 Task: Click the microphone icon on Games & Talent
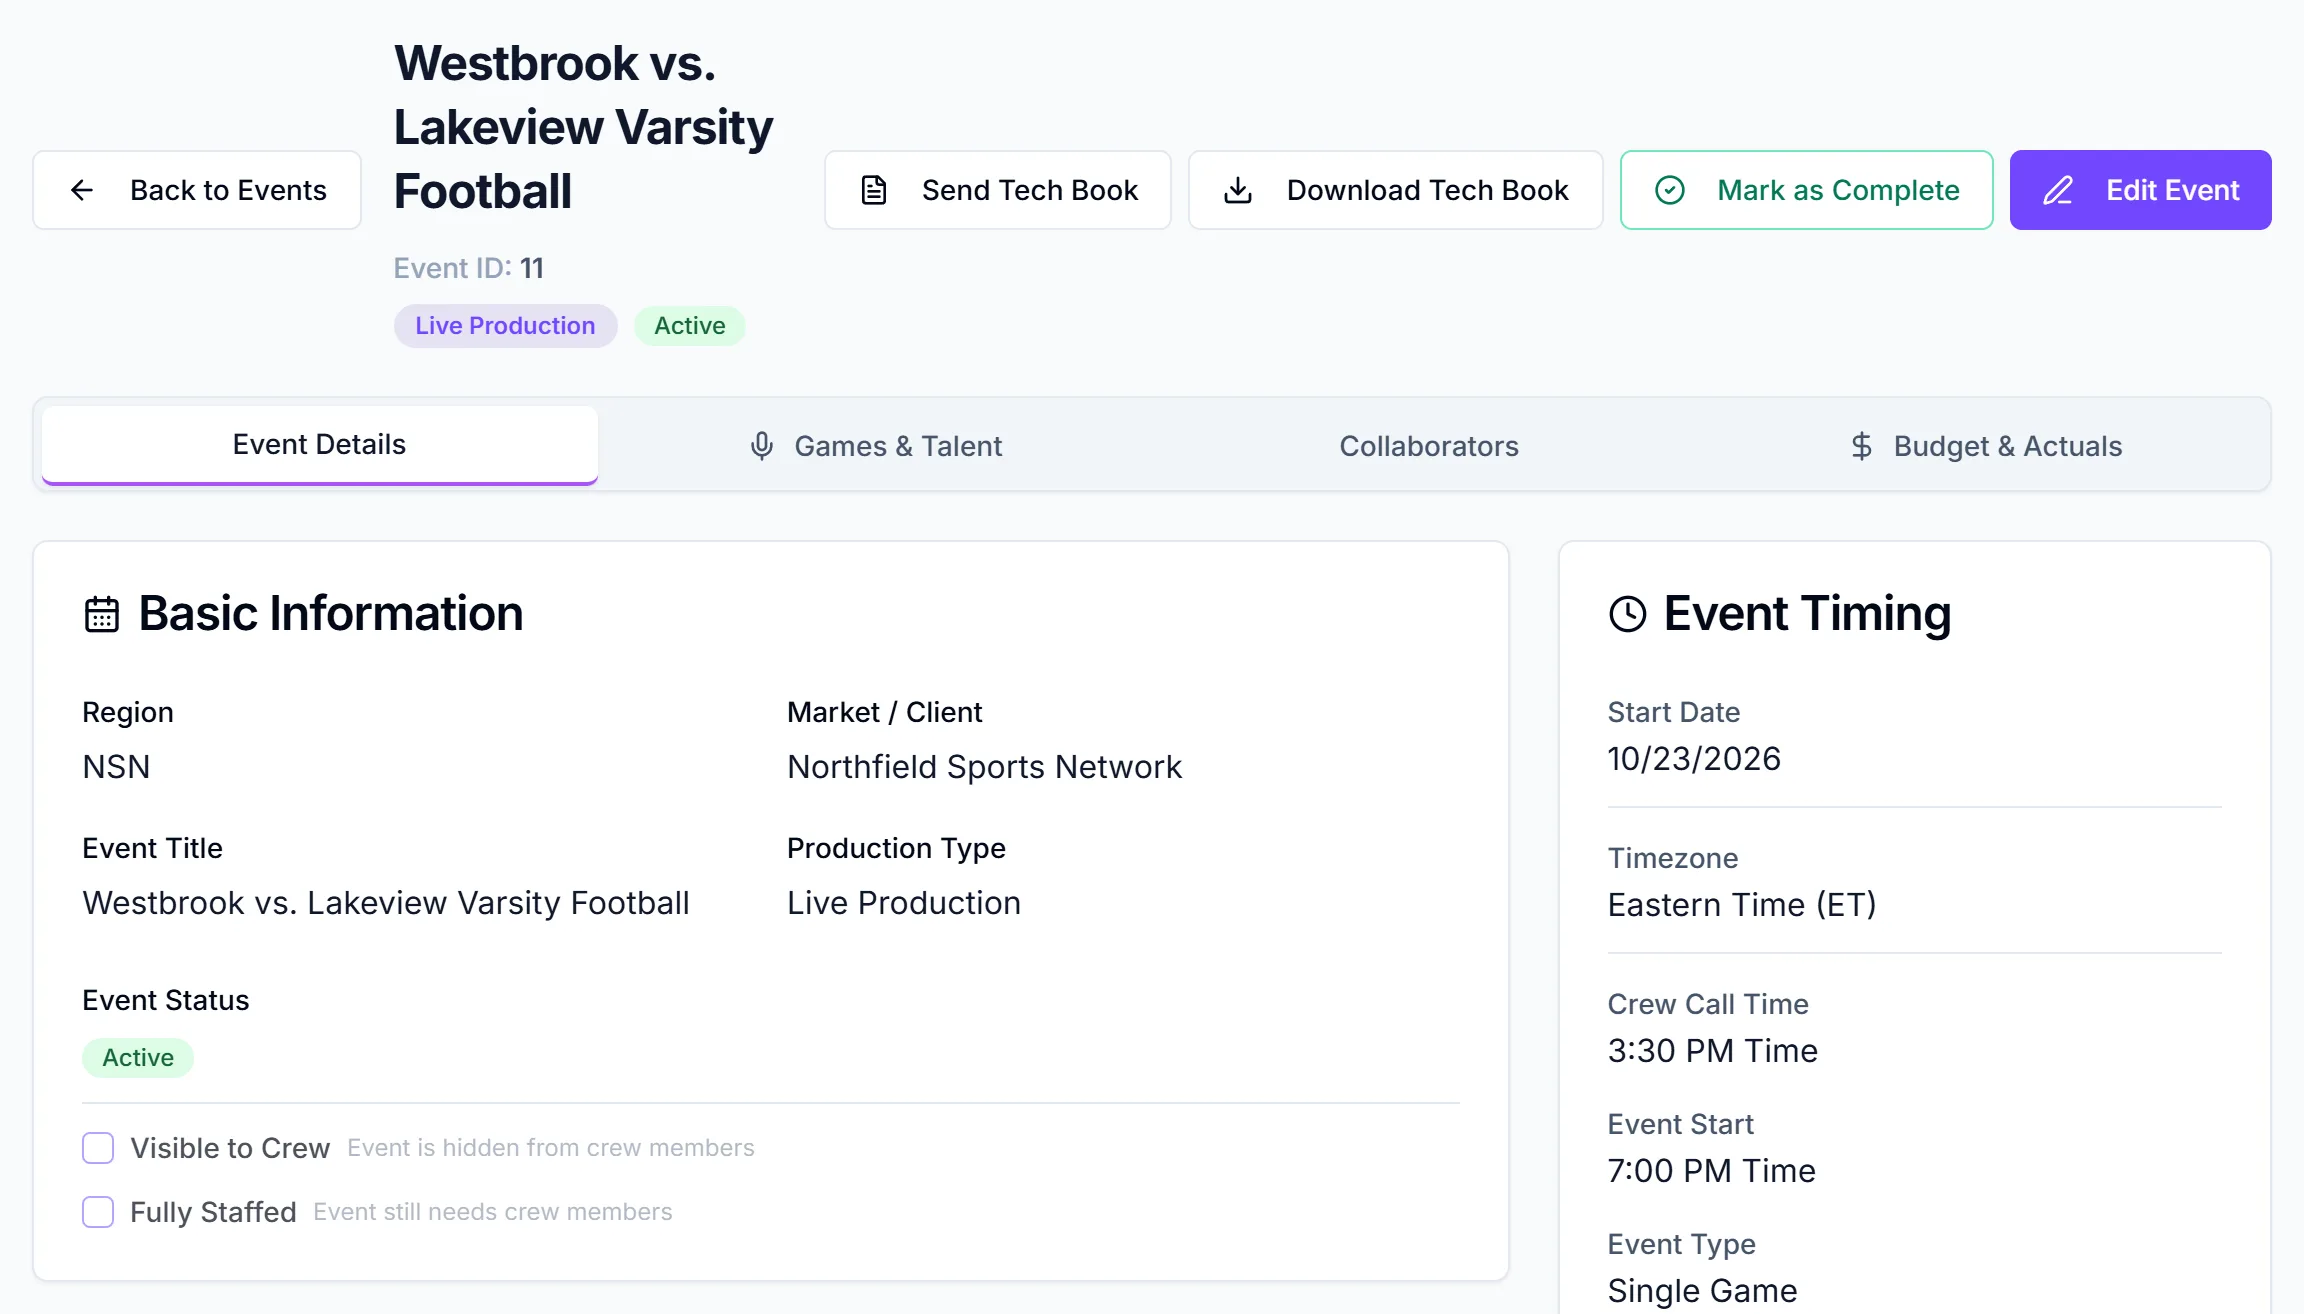click(x=762, y=446)
